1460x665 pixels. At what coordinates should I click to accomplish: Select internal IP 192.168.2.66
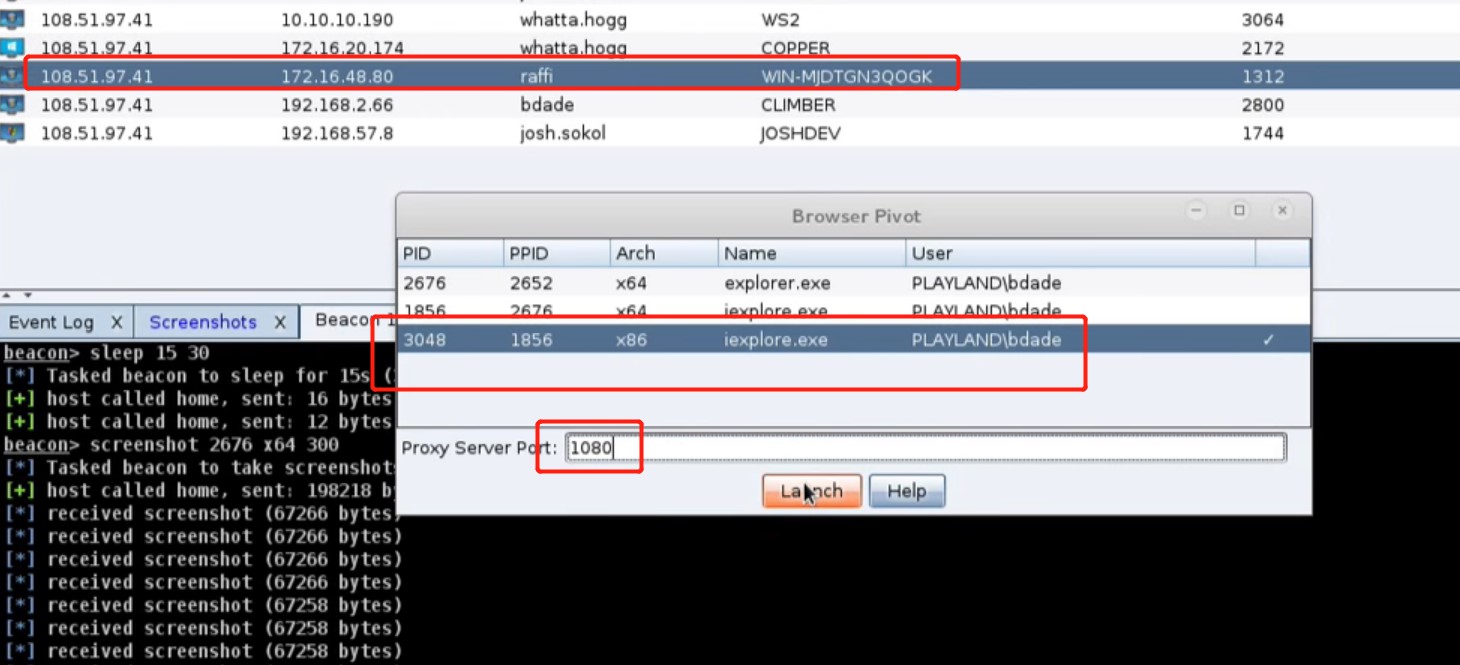pos(337,104)
